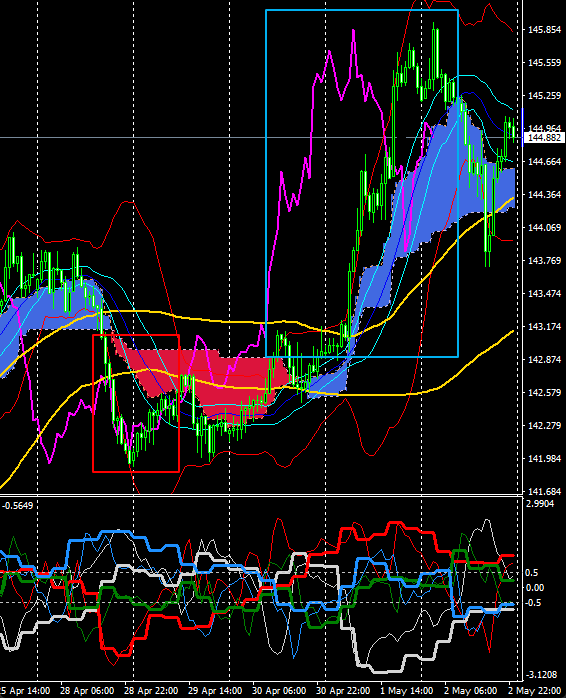Click the 0.00 indicator level label
The height and width of the screenshot is (698, 566).
pyautogui.click(x=535, y=588)
